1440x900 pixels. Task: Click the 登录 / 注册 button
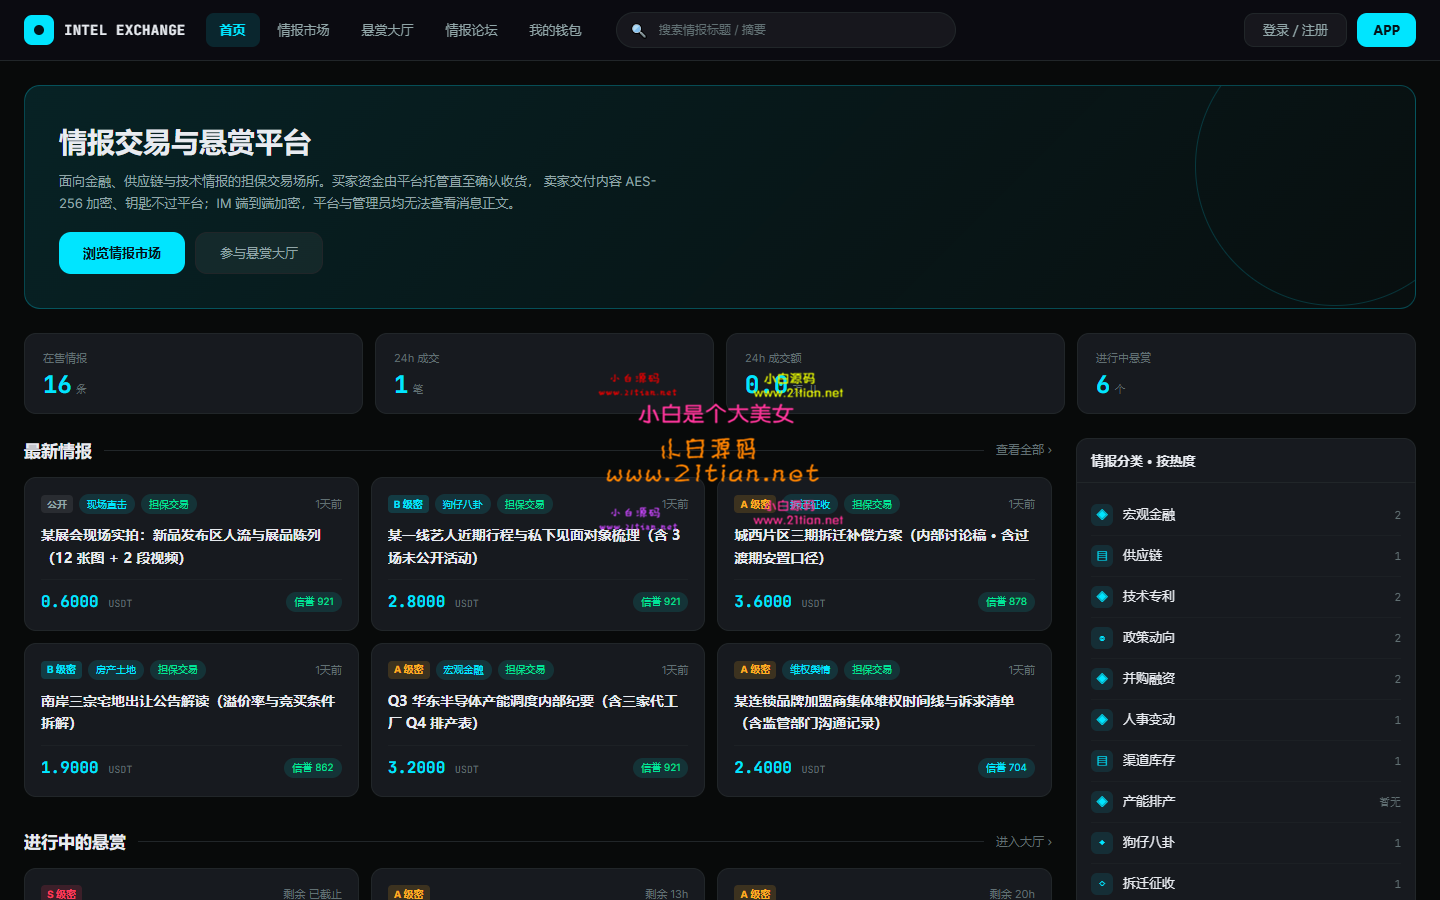[x=1295, y=30]
